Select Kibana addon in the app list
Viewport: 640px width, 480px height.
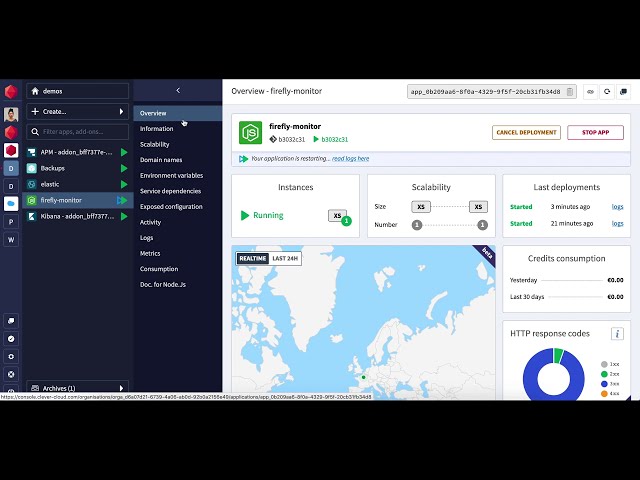click(78, 216)
